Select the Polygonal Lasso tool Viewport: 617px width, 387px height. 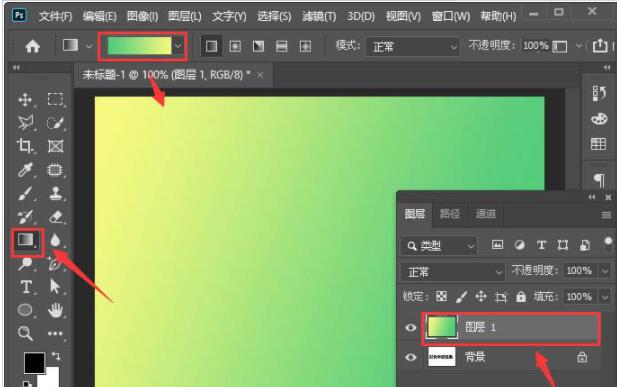[26, 122]
